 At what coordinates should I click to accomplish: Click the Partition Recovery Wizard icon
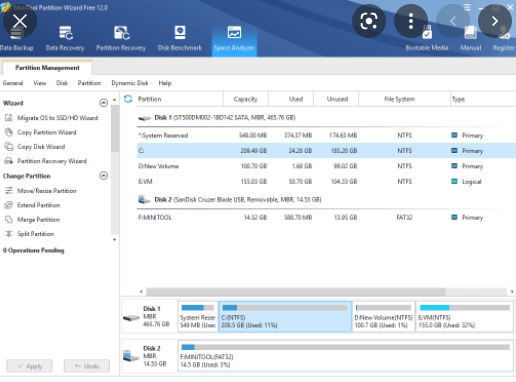(9, 161)
